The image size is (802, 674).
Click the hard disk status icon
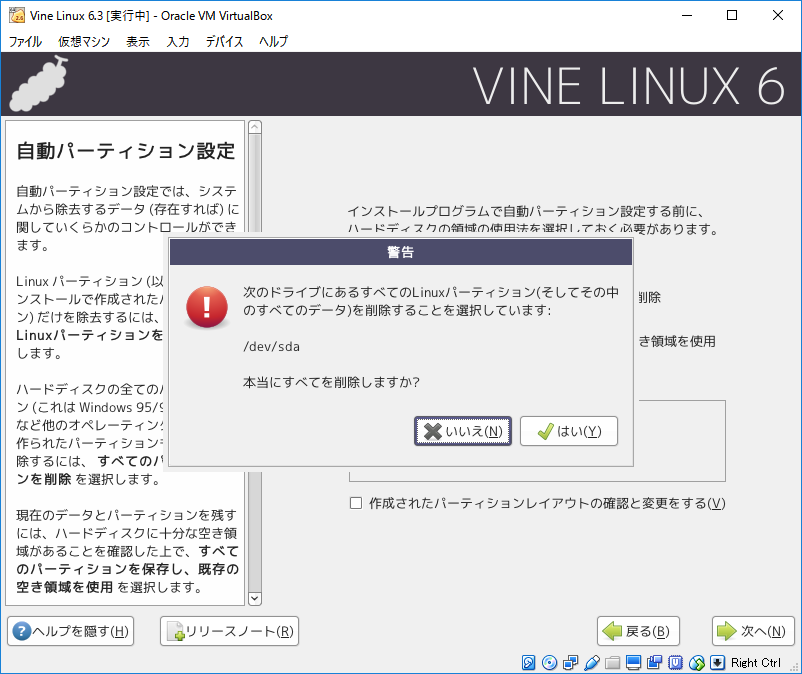[x=527, y=663]
